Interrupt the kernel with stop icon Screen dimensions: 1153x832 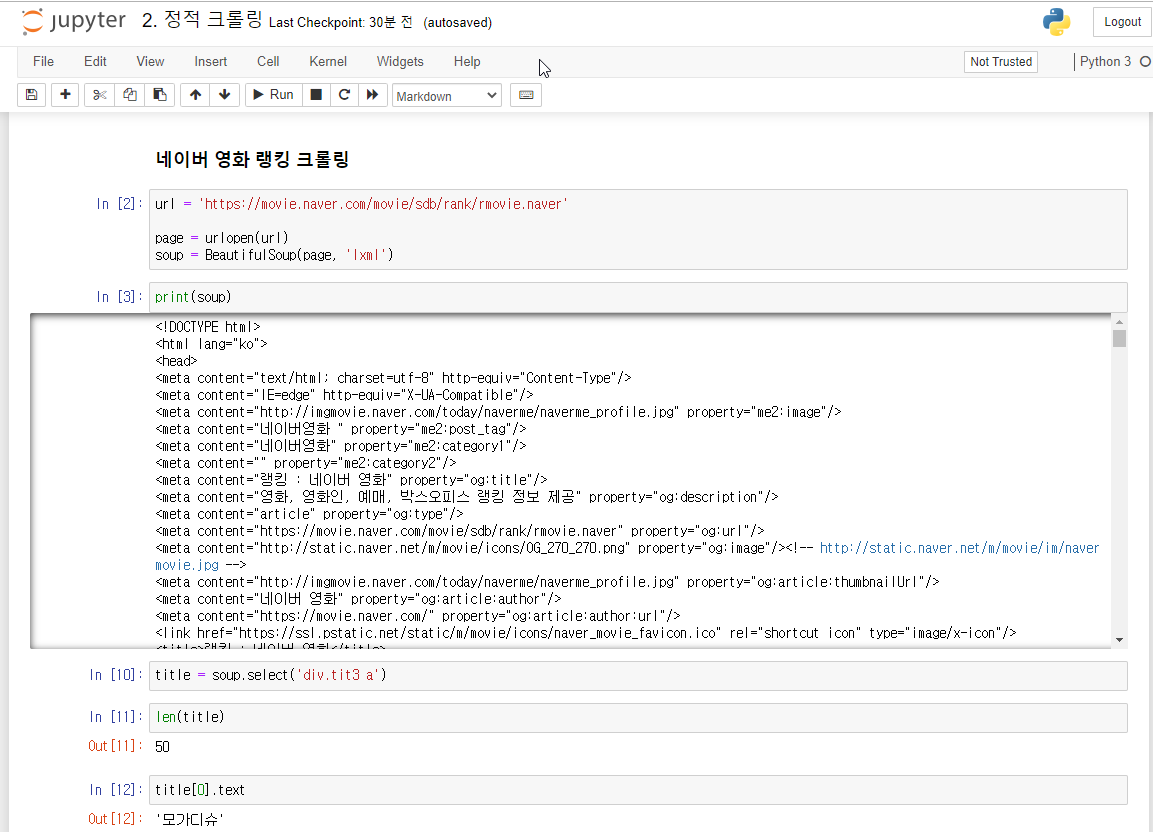[x=316, y=95]
